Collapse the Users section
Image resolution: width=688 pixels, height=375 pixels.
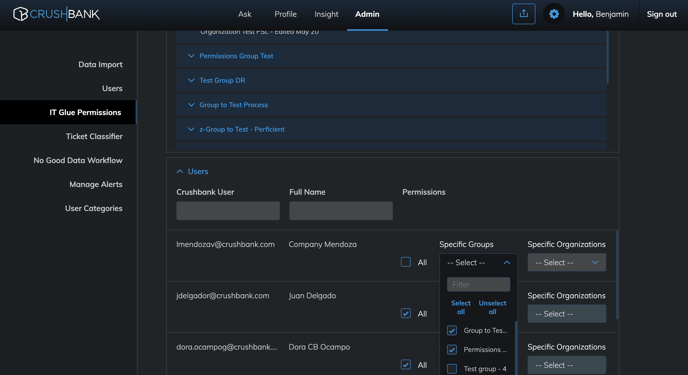click(192, 171)
